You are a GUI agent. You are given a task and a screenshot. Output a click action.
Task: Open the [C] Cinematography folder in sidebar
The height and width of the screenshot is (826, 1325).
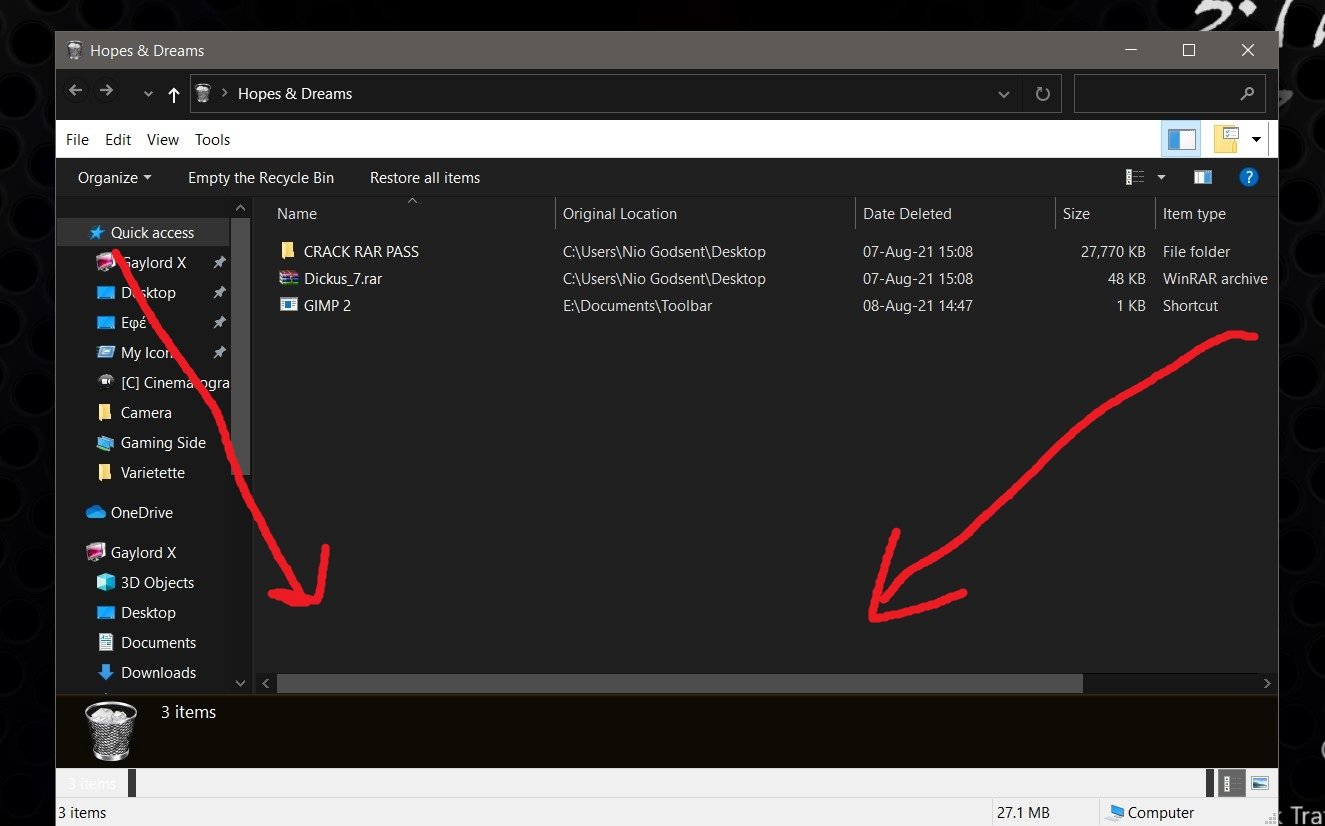(x=175, y=383)
